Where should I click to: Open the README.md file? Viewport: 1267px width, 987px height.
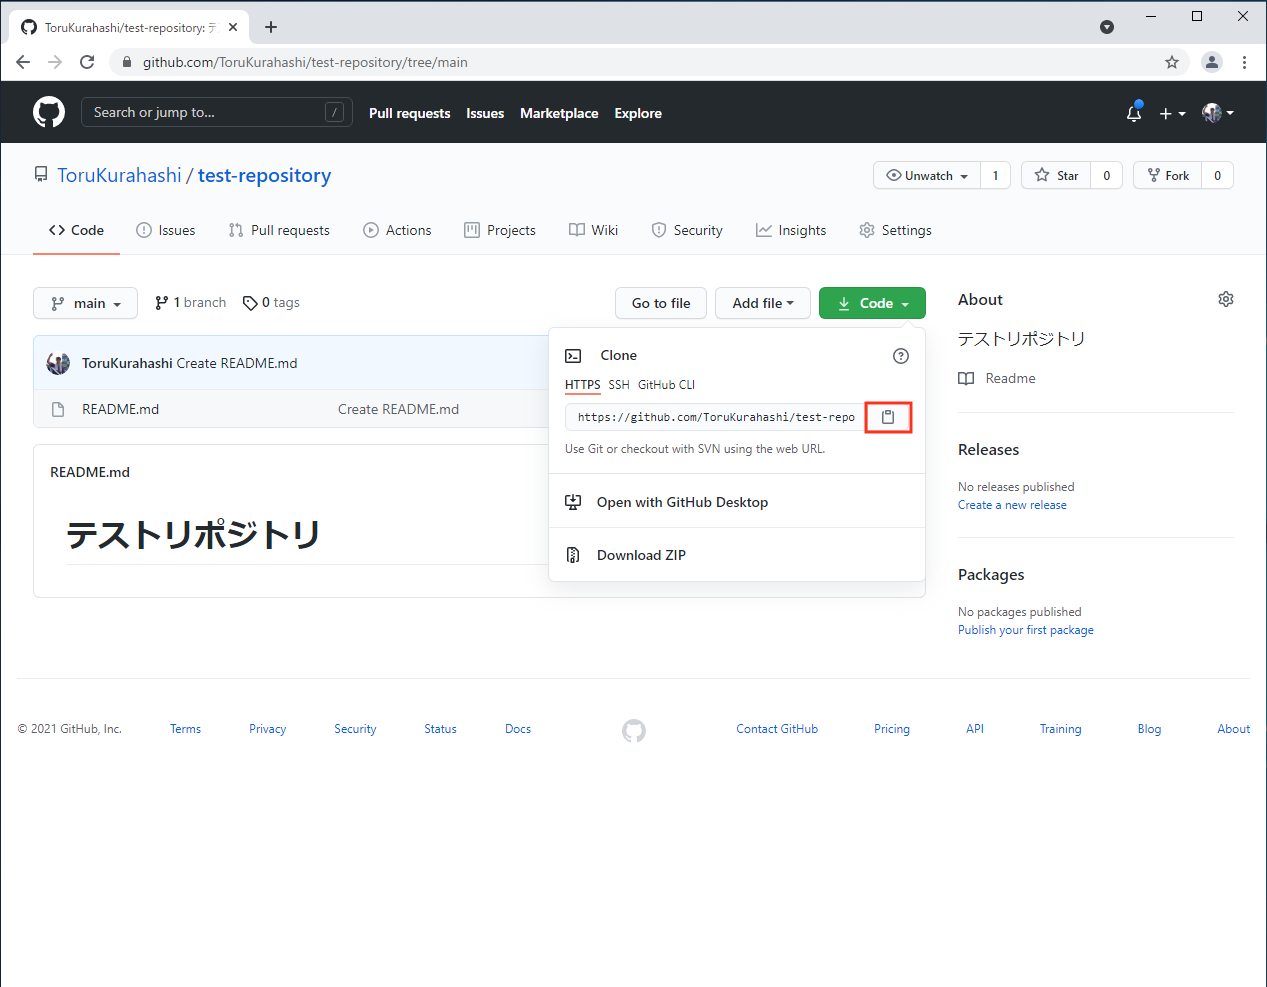coord(121,409)
